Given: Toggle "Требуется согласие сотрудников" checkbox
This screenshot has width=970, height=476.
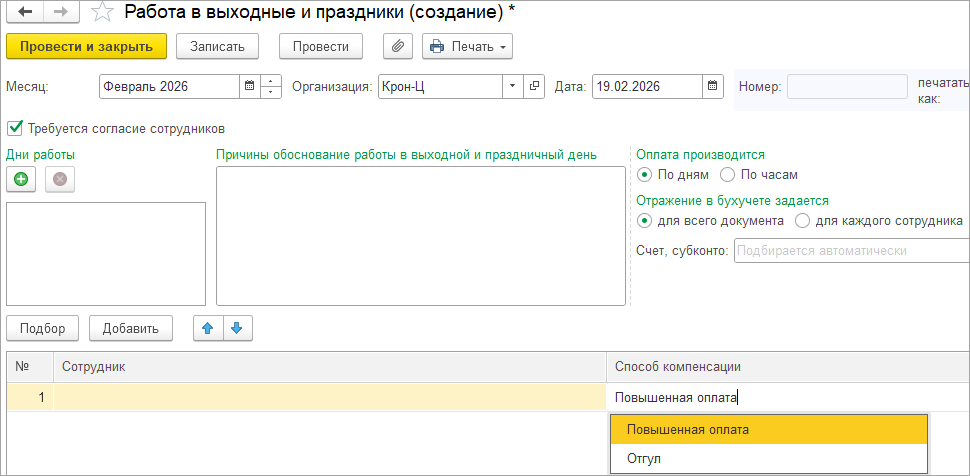Looking at the screenshot, I should (x=14, y=128).
